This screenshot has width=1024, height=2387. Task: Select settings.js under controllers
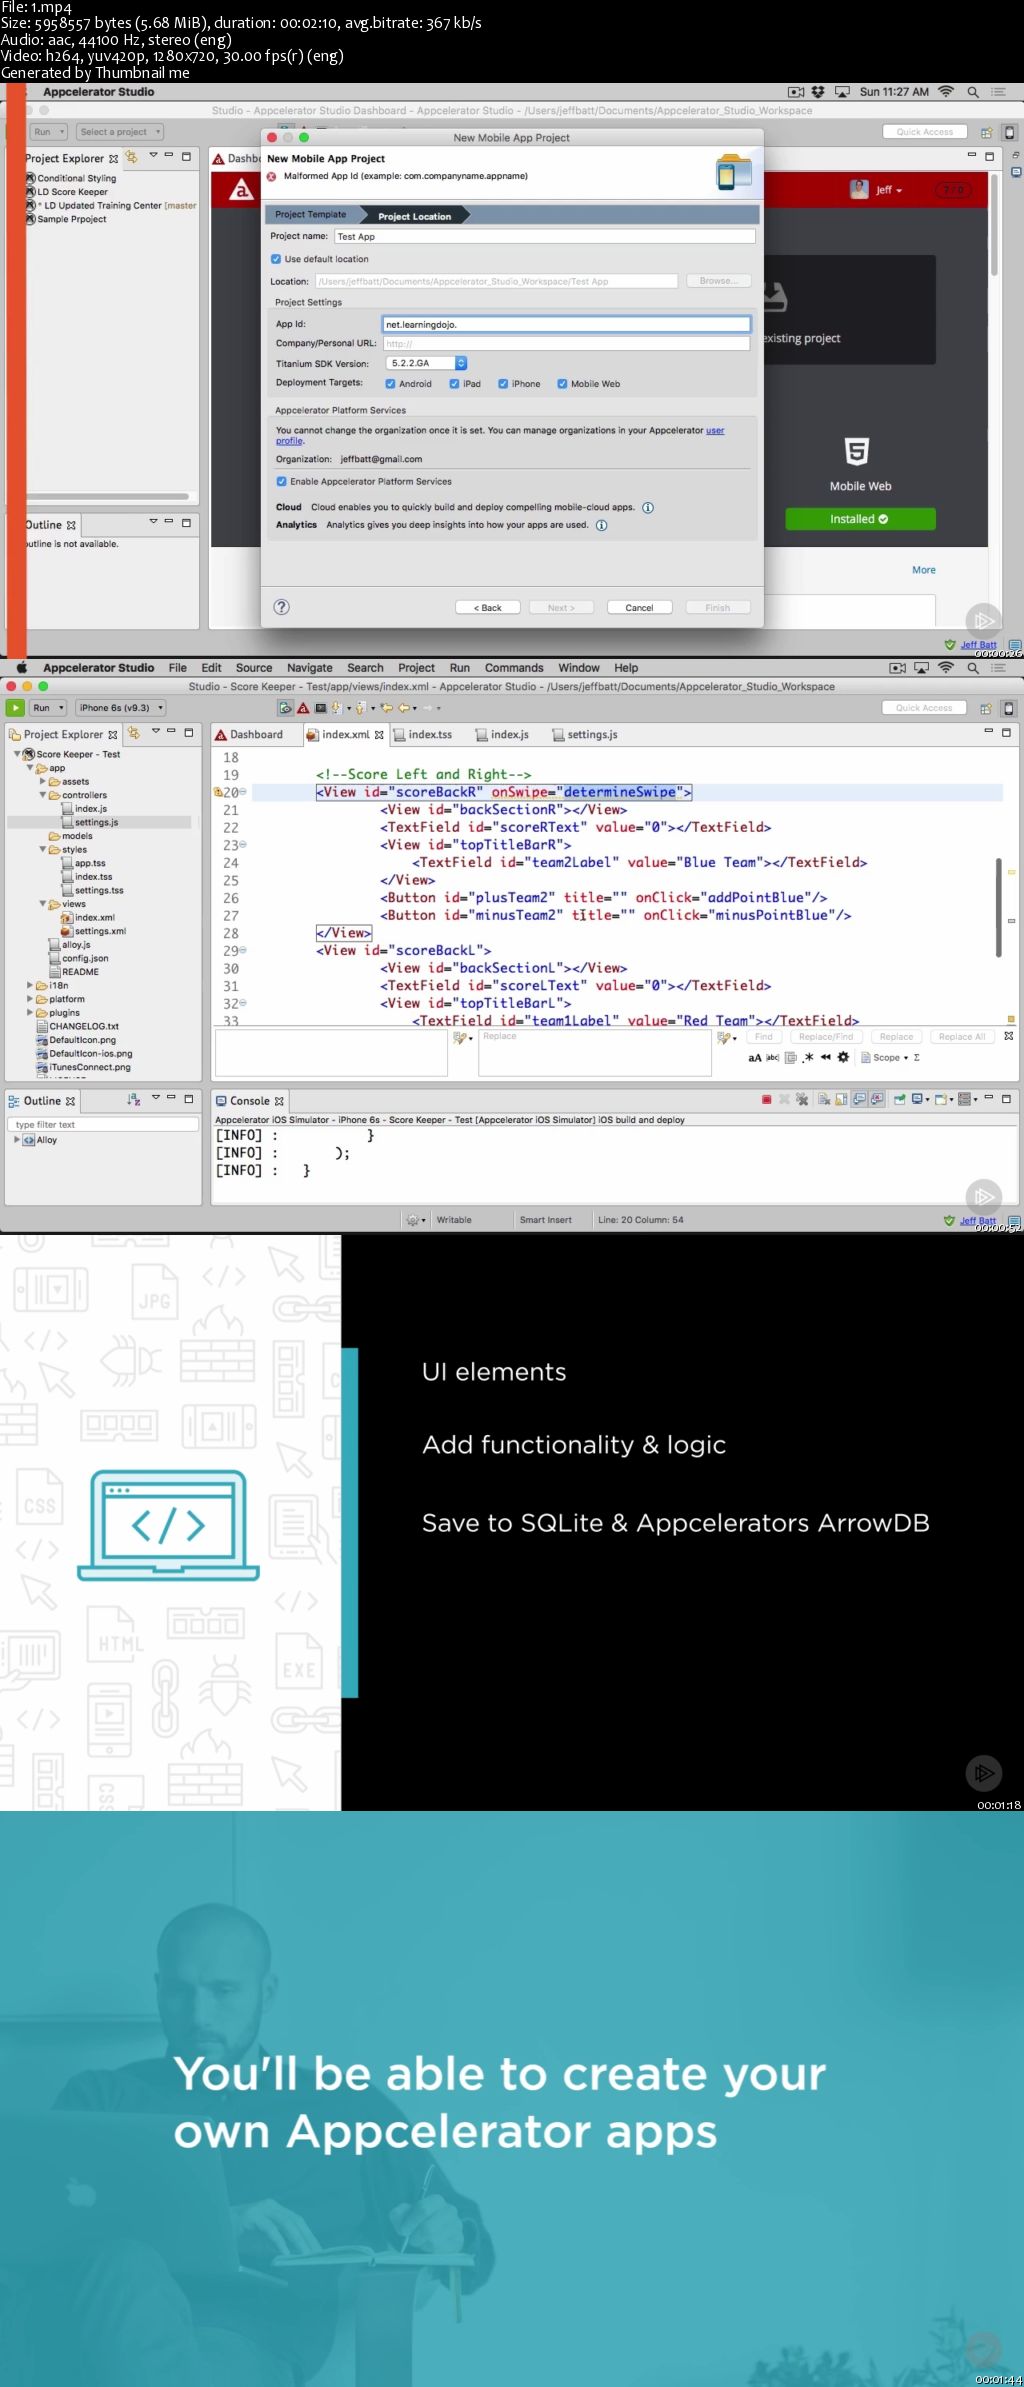point(96,822)
